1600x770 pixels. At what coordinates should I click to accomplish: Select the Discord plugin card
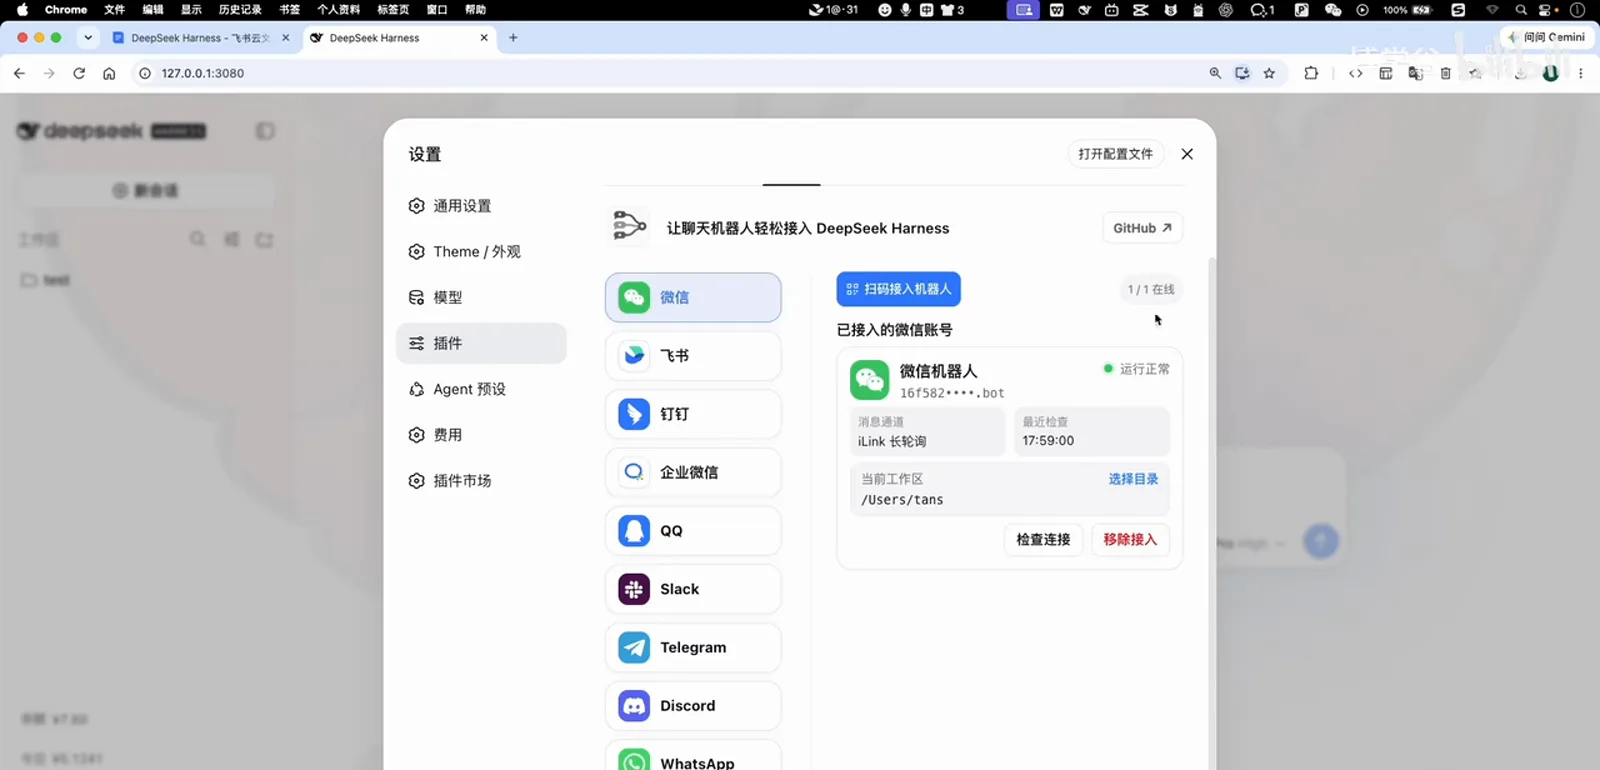[x=693, y=706]
